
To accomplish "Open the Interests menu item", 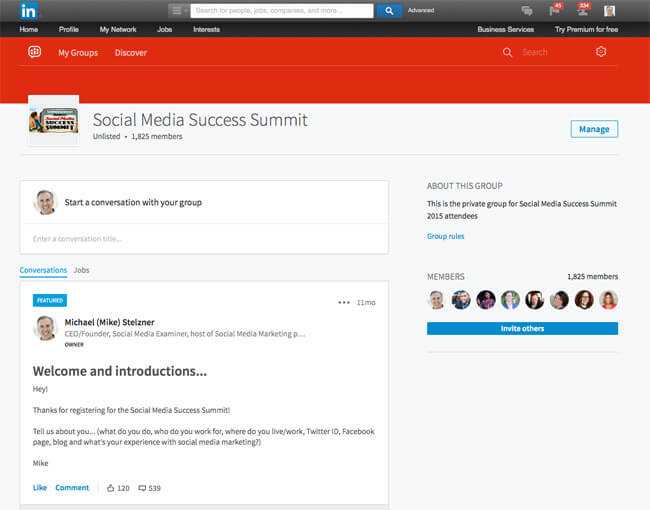I will 206,29.
